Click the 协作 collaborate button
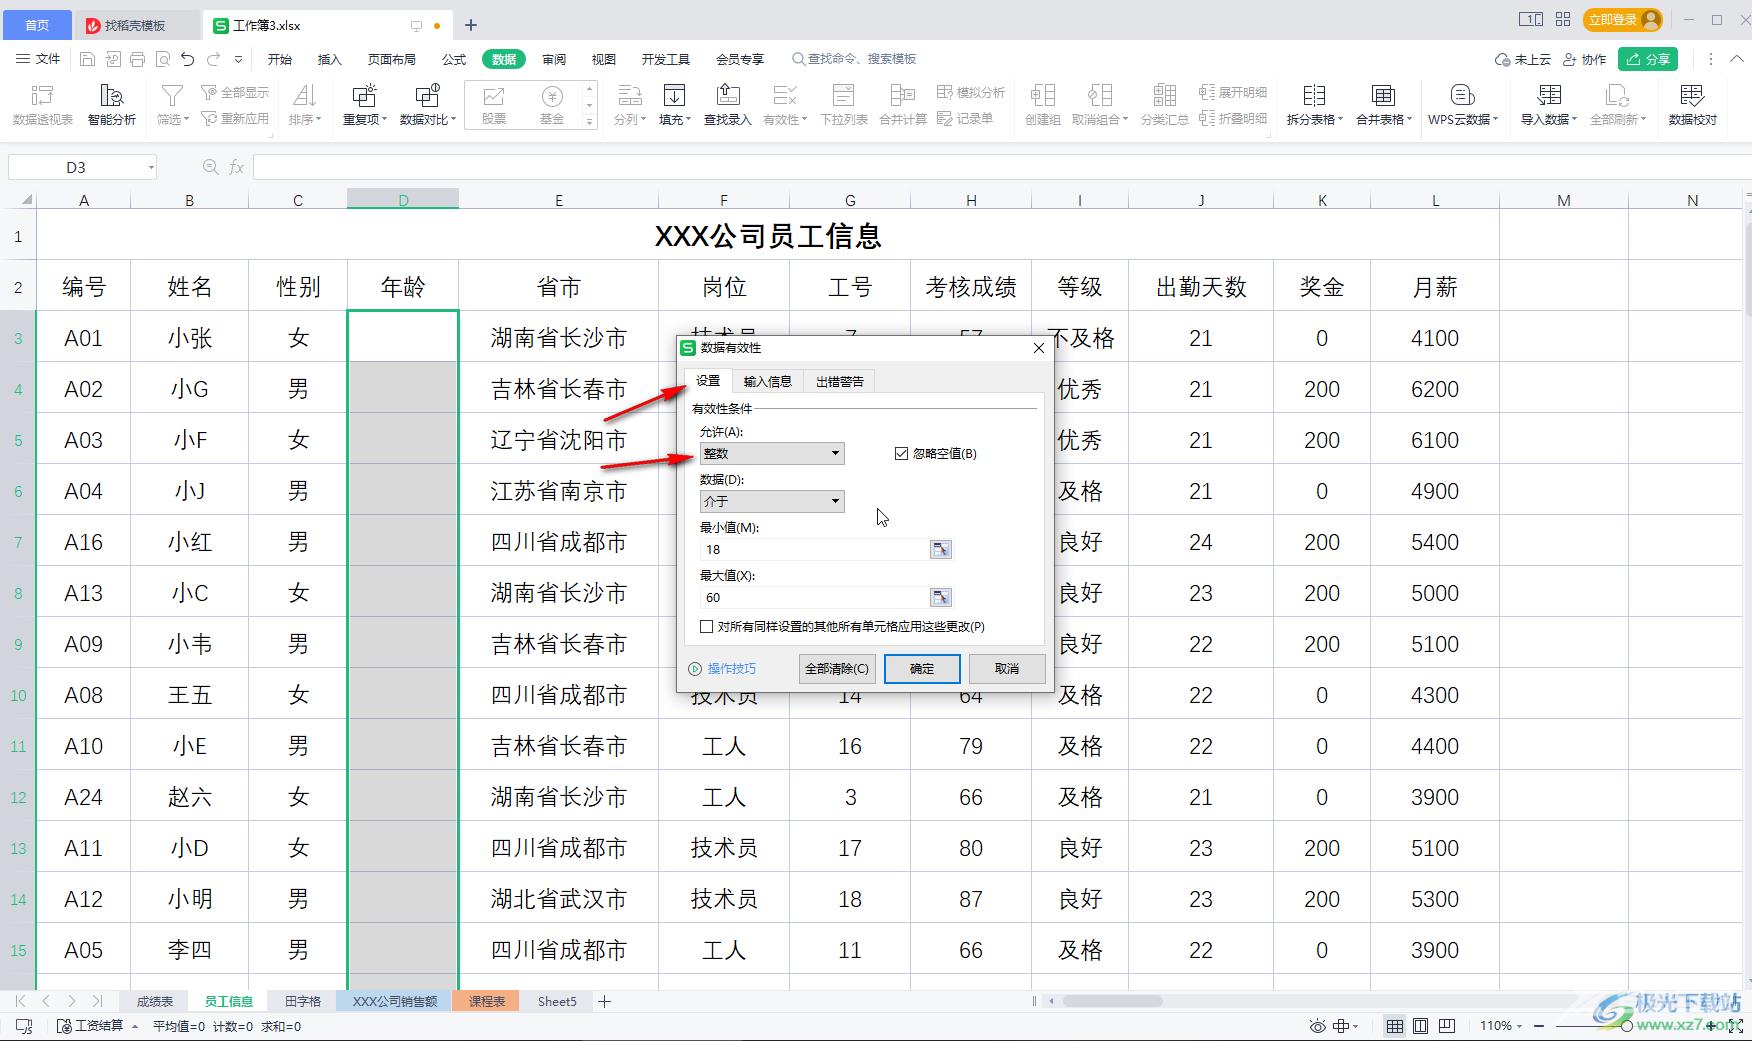This screenshot has width=1752, height=1041. (x=1584, y=59)
